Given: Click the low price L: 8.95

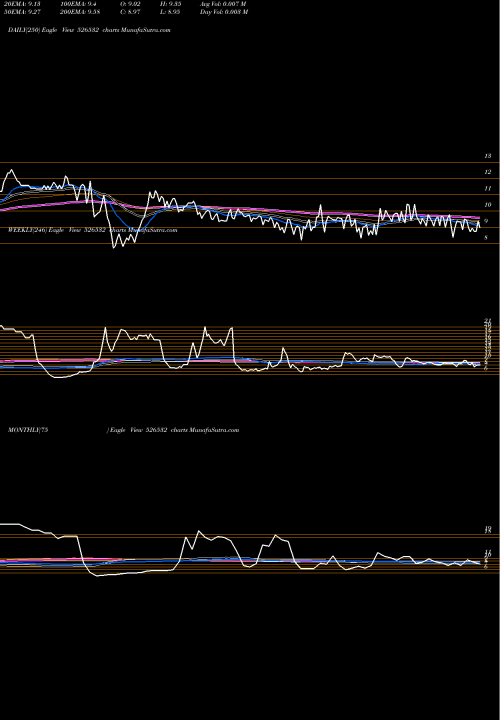Looking at the screenshot, I should [x=170, y=12].
